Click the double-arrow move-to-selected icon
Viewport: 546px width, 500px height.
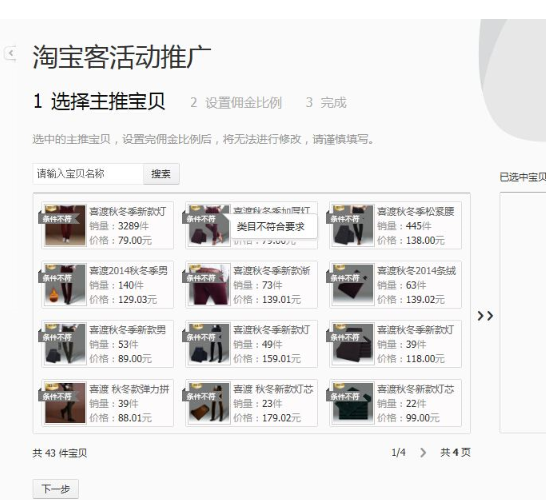[485, 316]
